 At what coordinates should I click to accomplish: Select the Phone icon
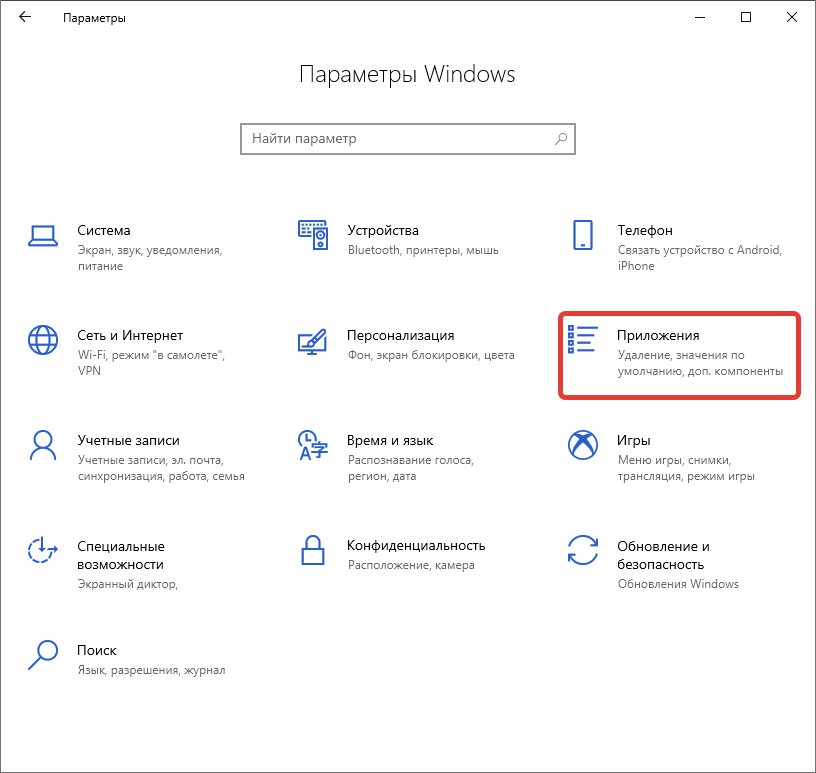click(583, 235)
